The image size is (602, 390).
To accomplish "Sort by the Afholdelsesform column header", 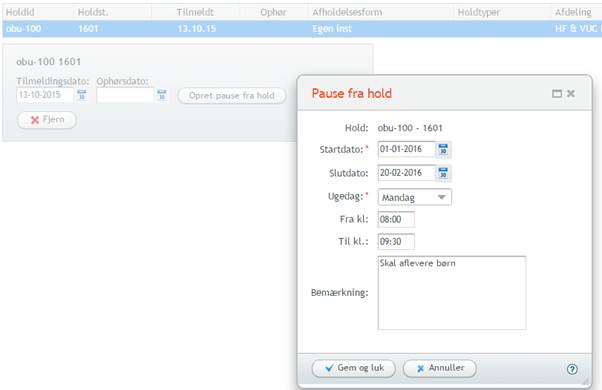I will coord(347,12).
